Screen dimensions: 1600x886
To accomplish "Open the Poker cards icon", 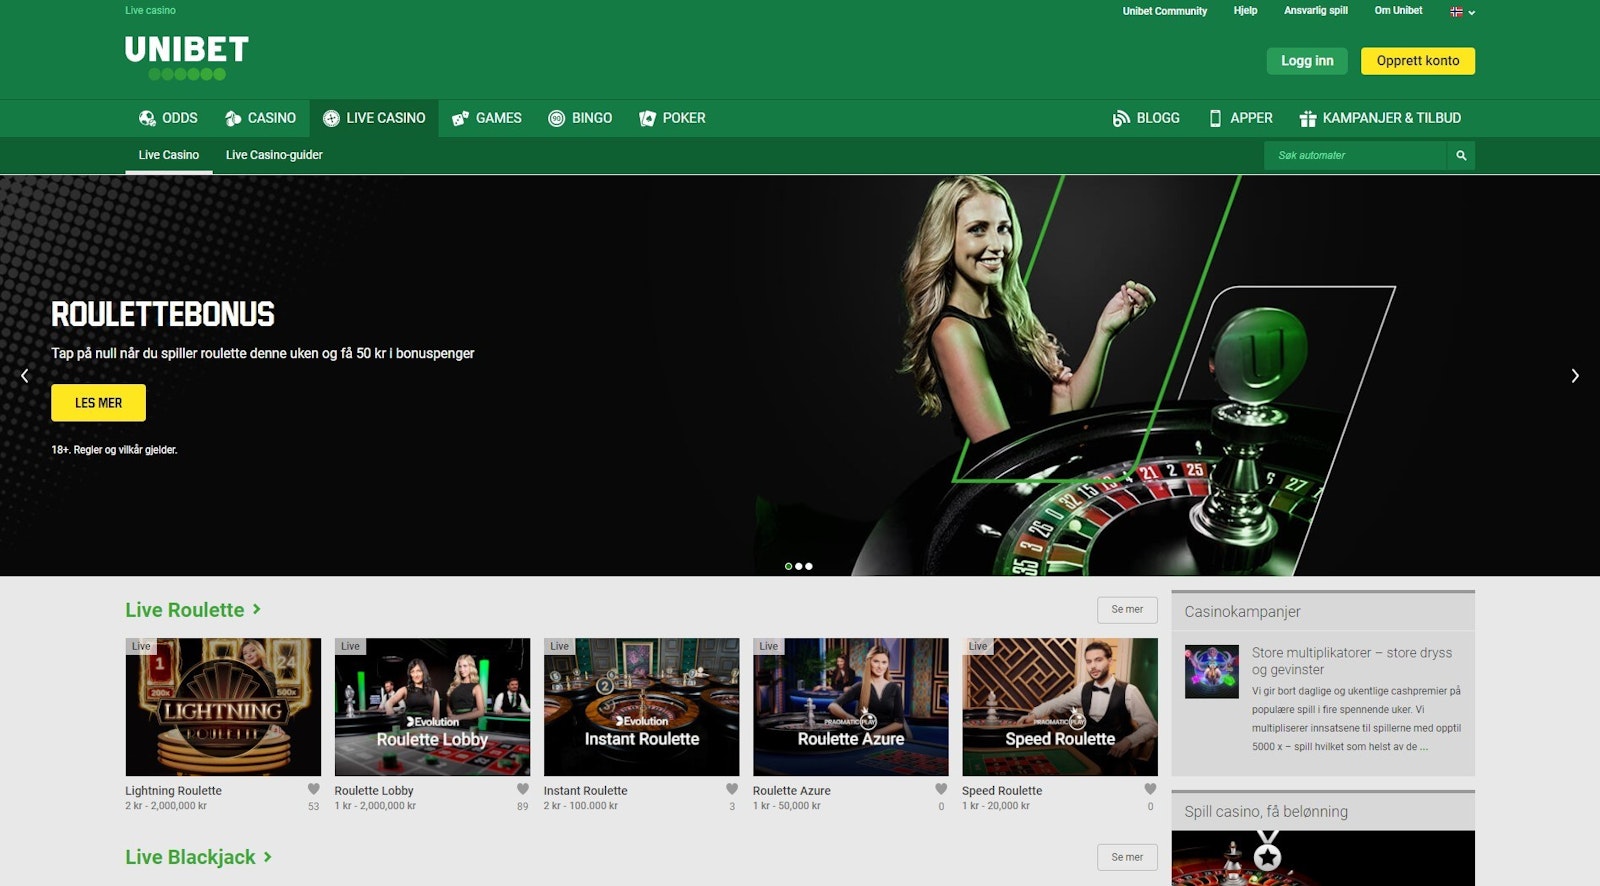I will point(647,118).
